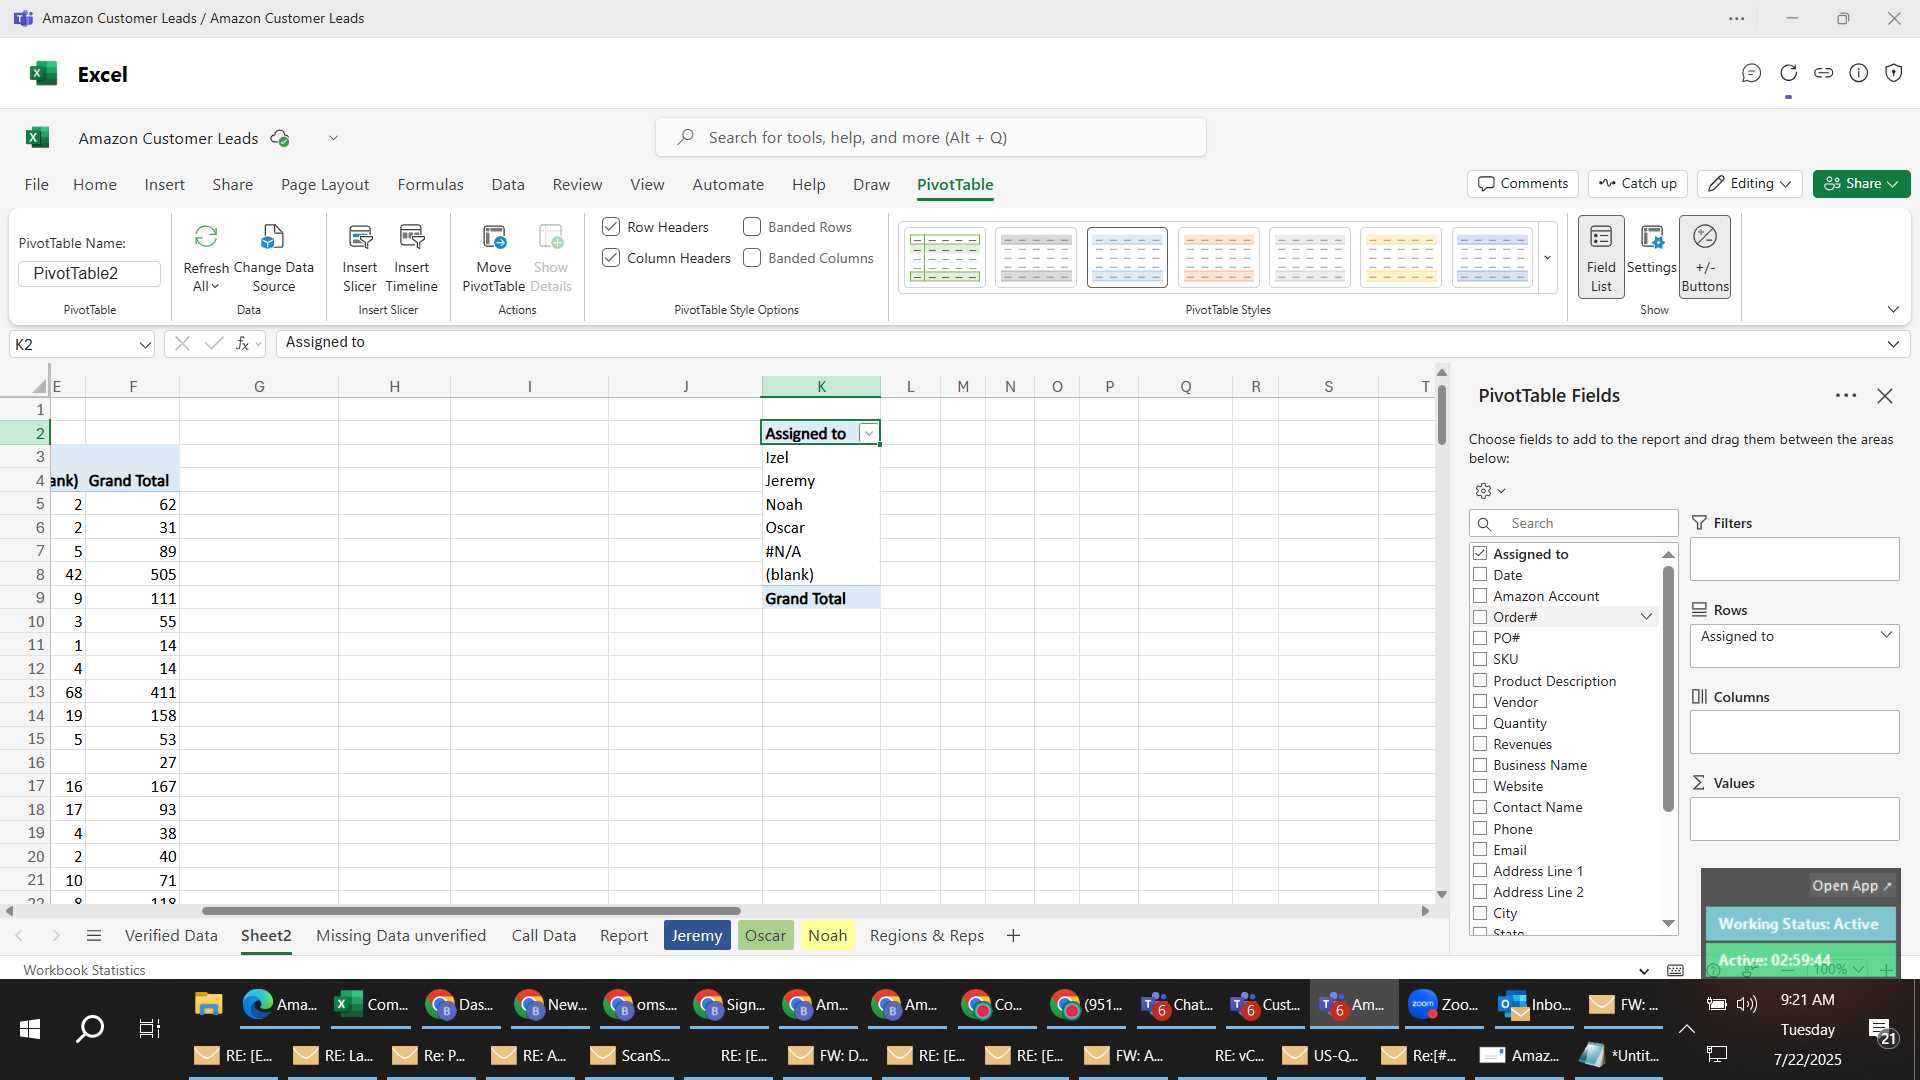Open the Assigned to filter dropdown in K2
The height and width of the screenshot is (1080, 1920).
point(868,434)
